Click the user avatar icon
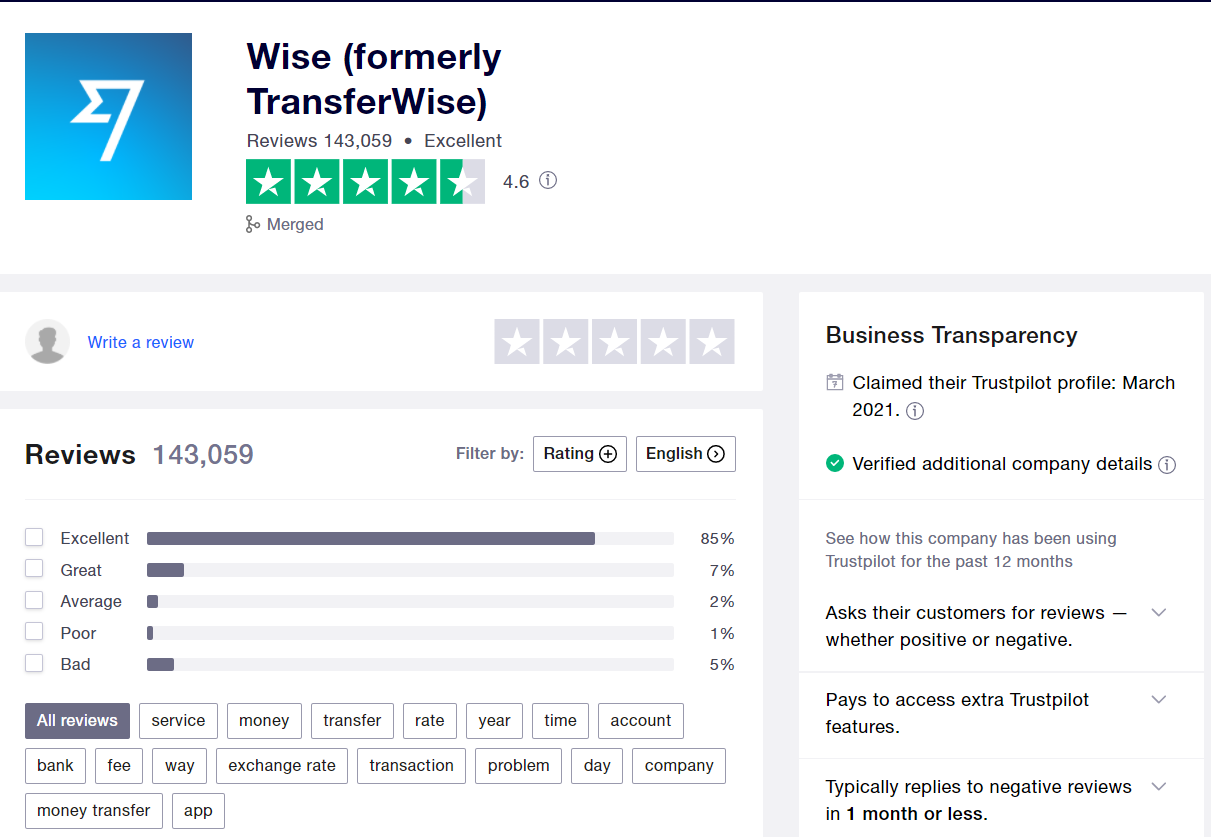The image size is (1211, 837). [x=47, y=342]
